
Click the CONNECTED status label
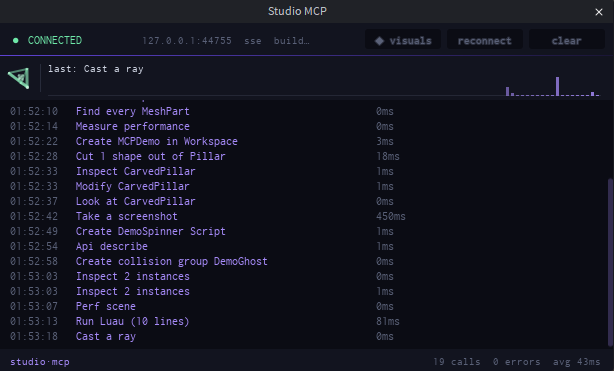55,40
